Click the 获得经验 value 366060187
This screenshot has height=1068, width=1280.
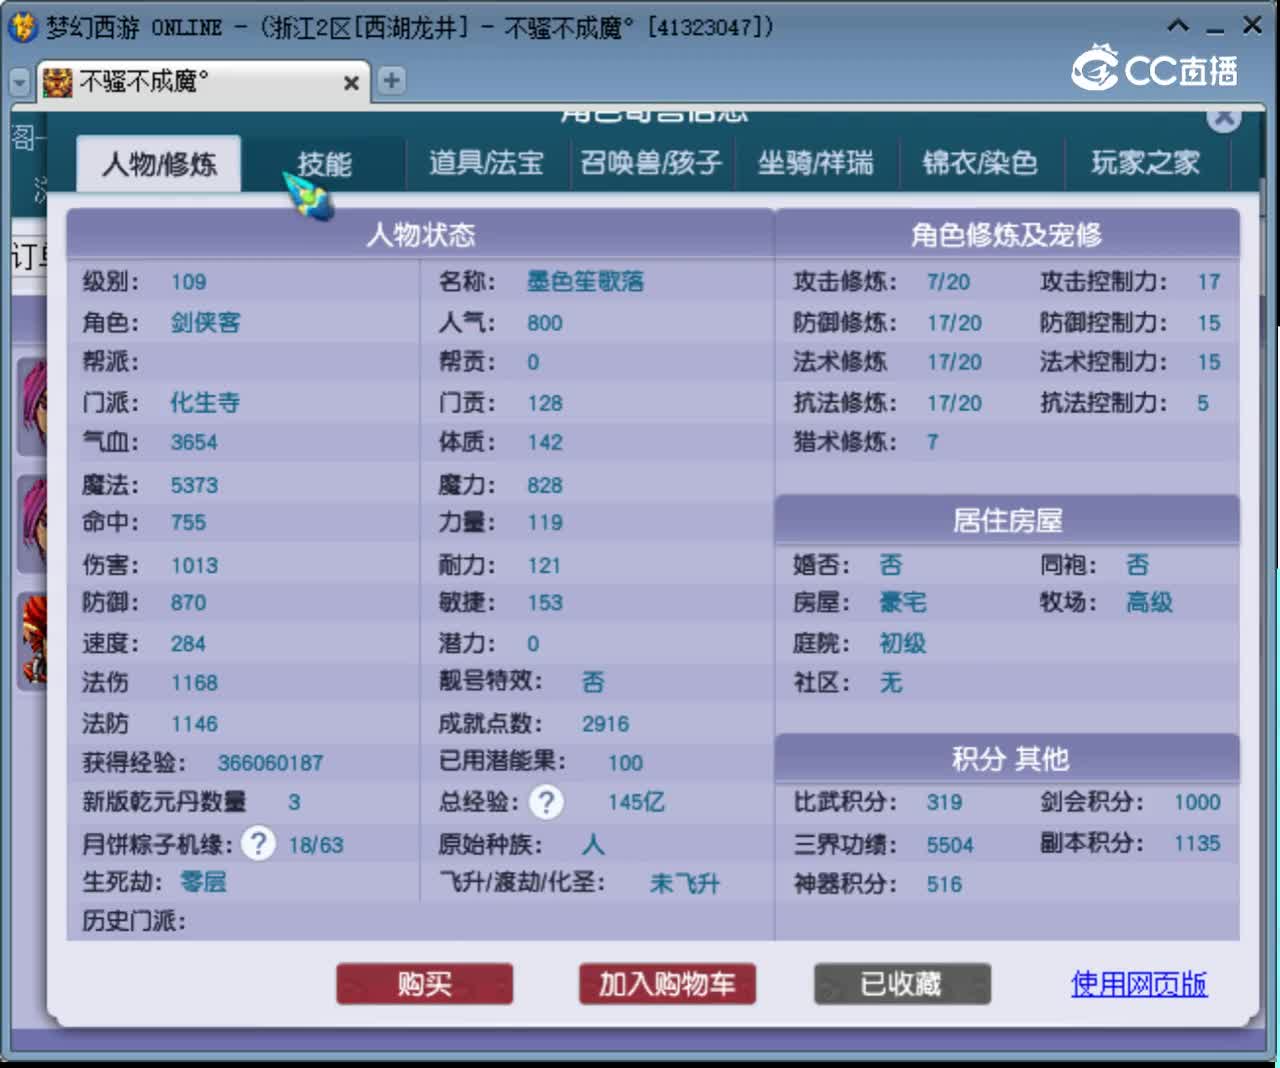coord(270,763)
